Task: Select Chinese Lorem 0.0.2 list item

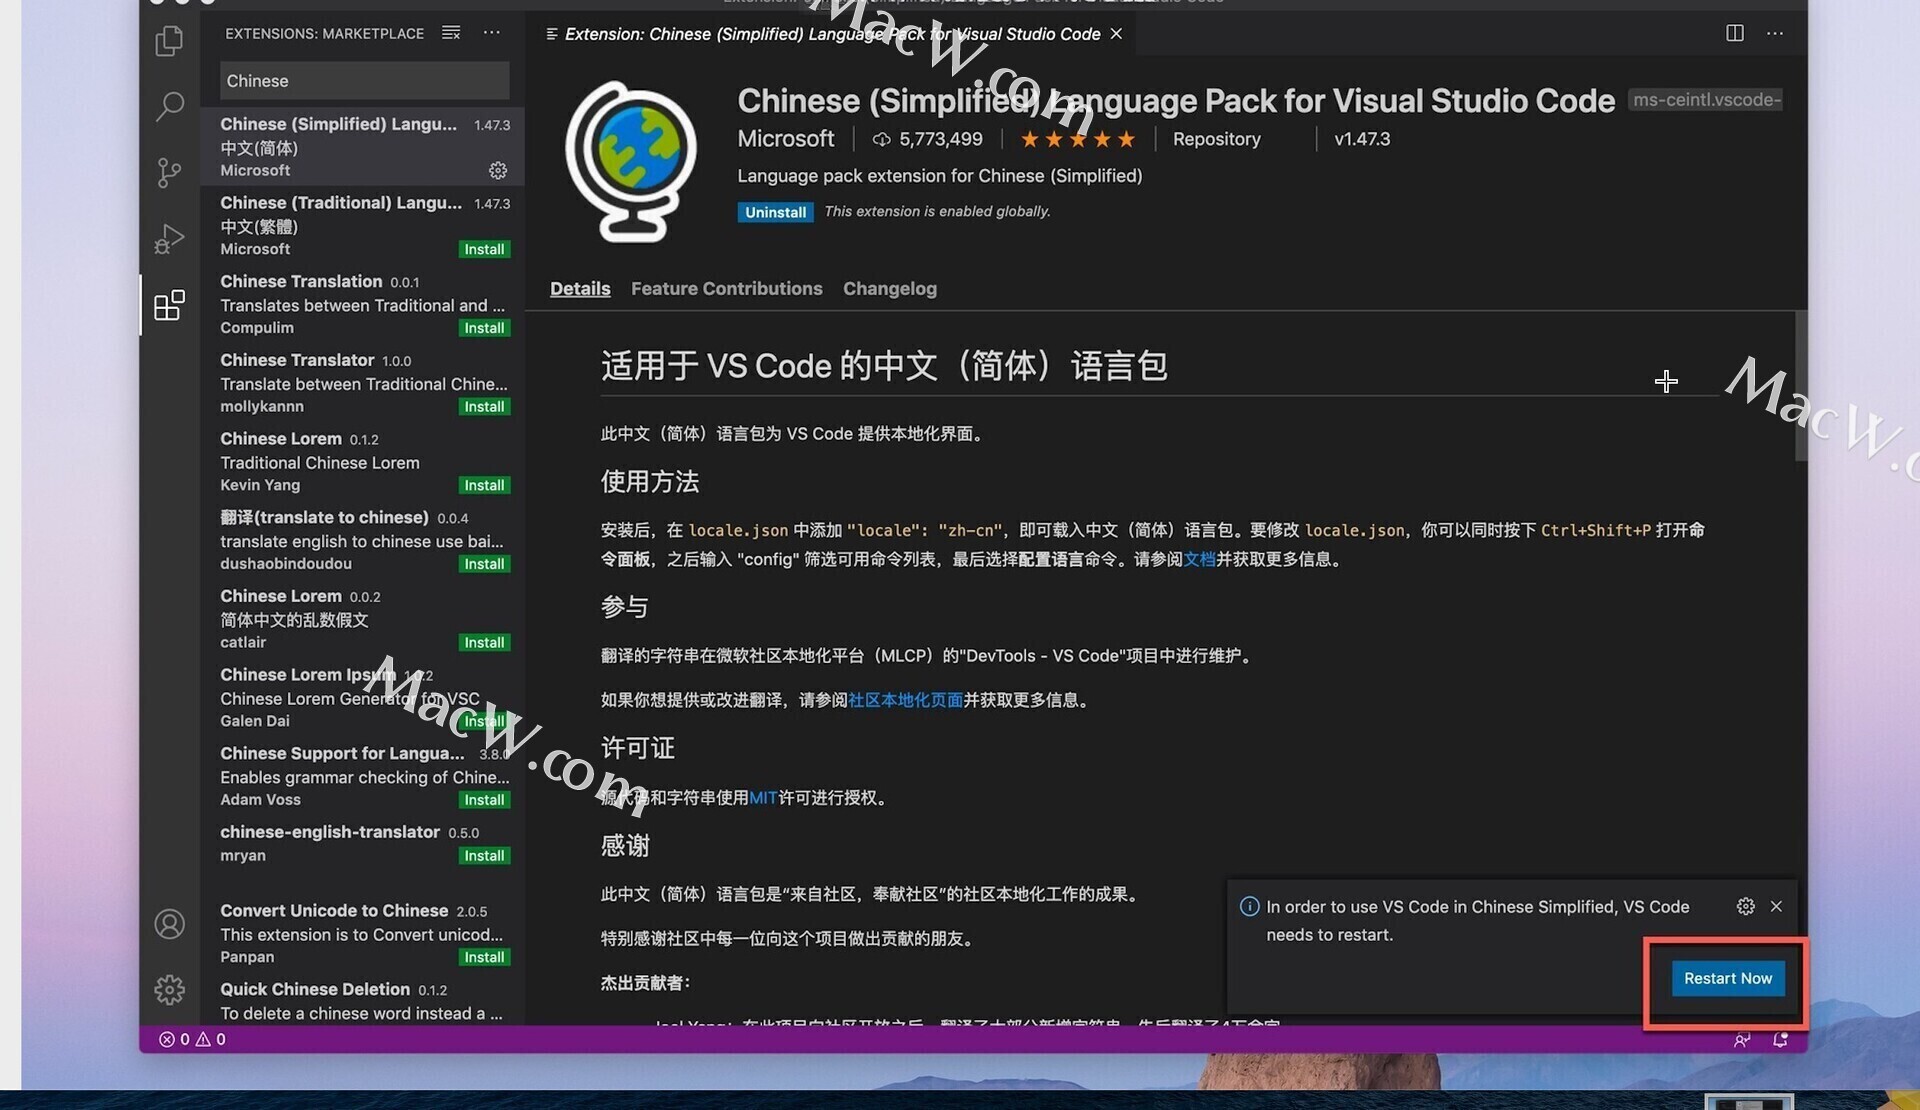Action: tap(362, 619)
